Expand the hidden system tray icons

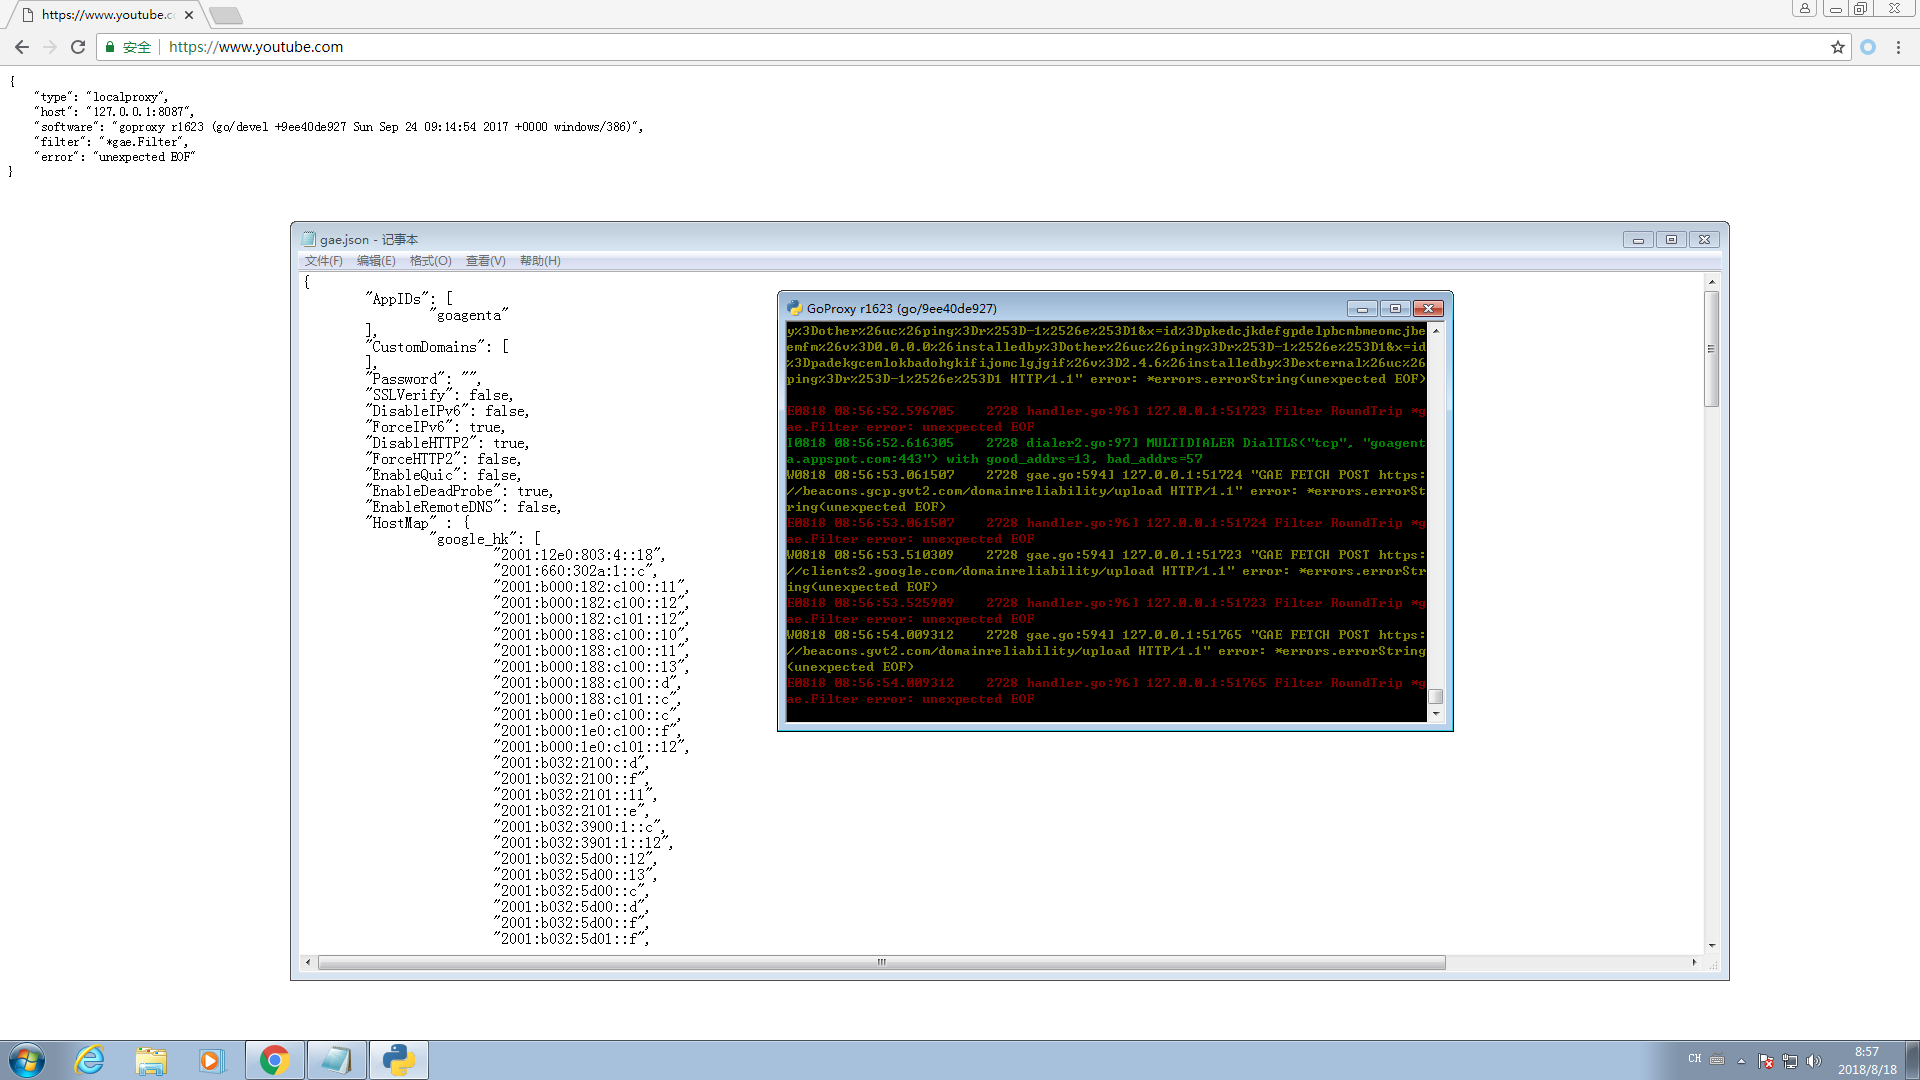[x=1741, y=1060]
